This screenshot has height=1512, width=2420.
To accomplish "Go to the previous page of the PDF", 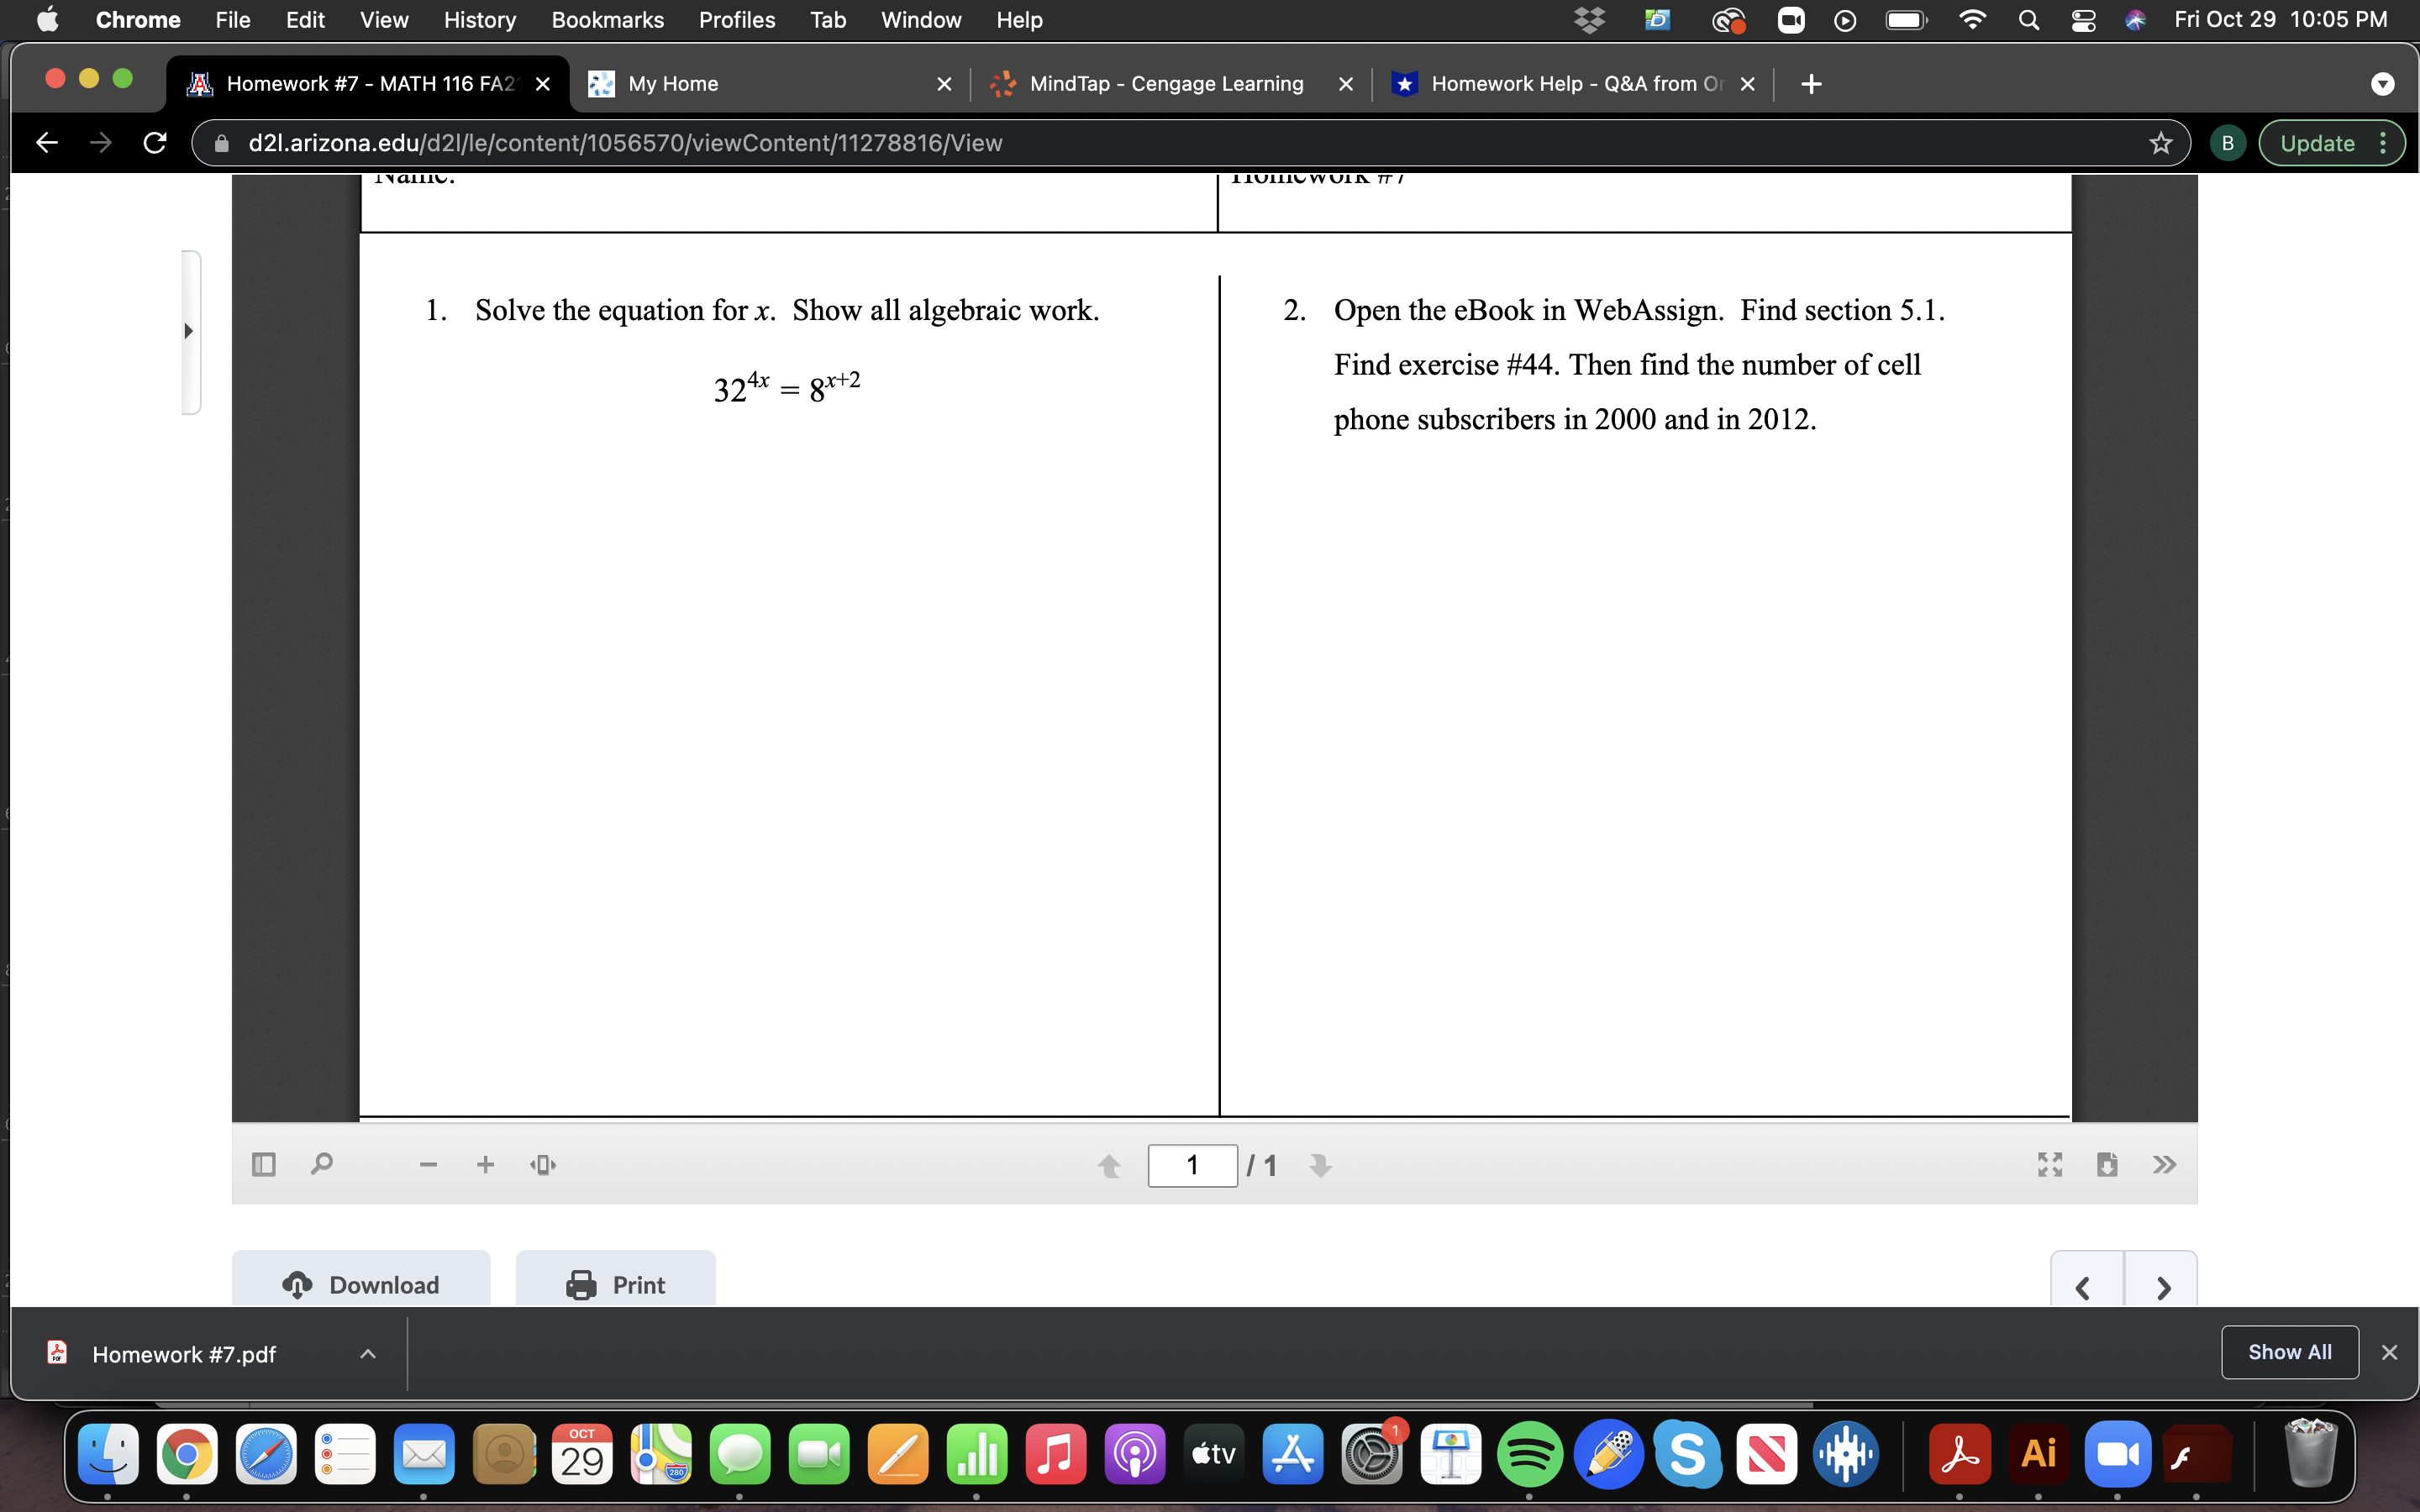I will (x=1109, y=1164).
